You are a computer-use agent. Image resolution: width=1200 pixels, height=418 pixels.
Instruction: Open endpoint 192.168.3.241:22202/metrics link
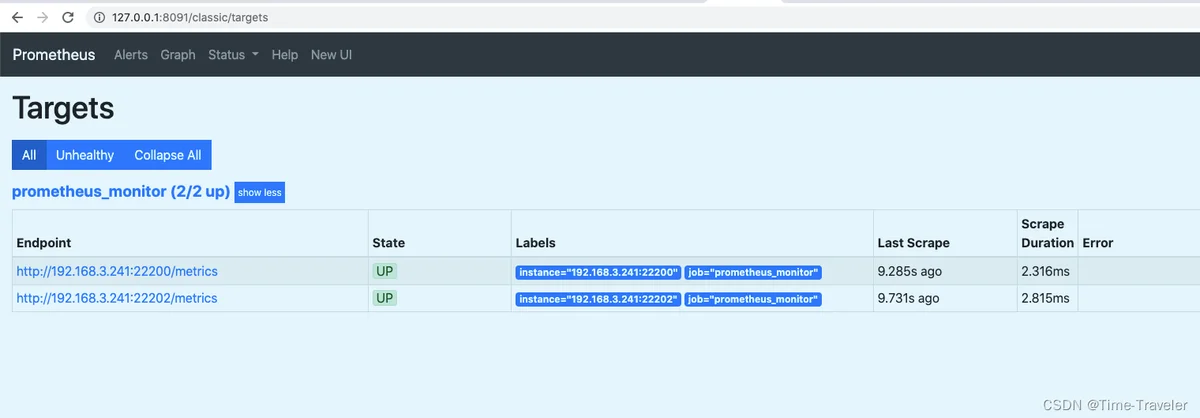[x=117, y=298]
